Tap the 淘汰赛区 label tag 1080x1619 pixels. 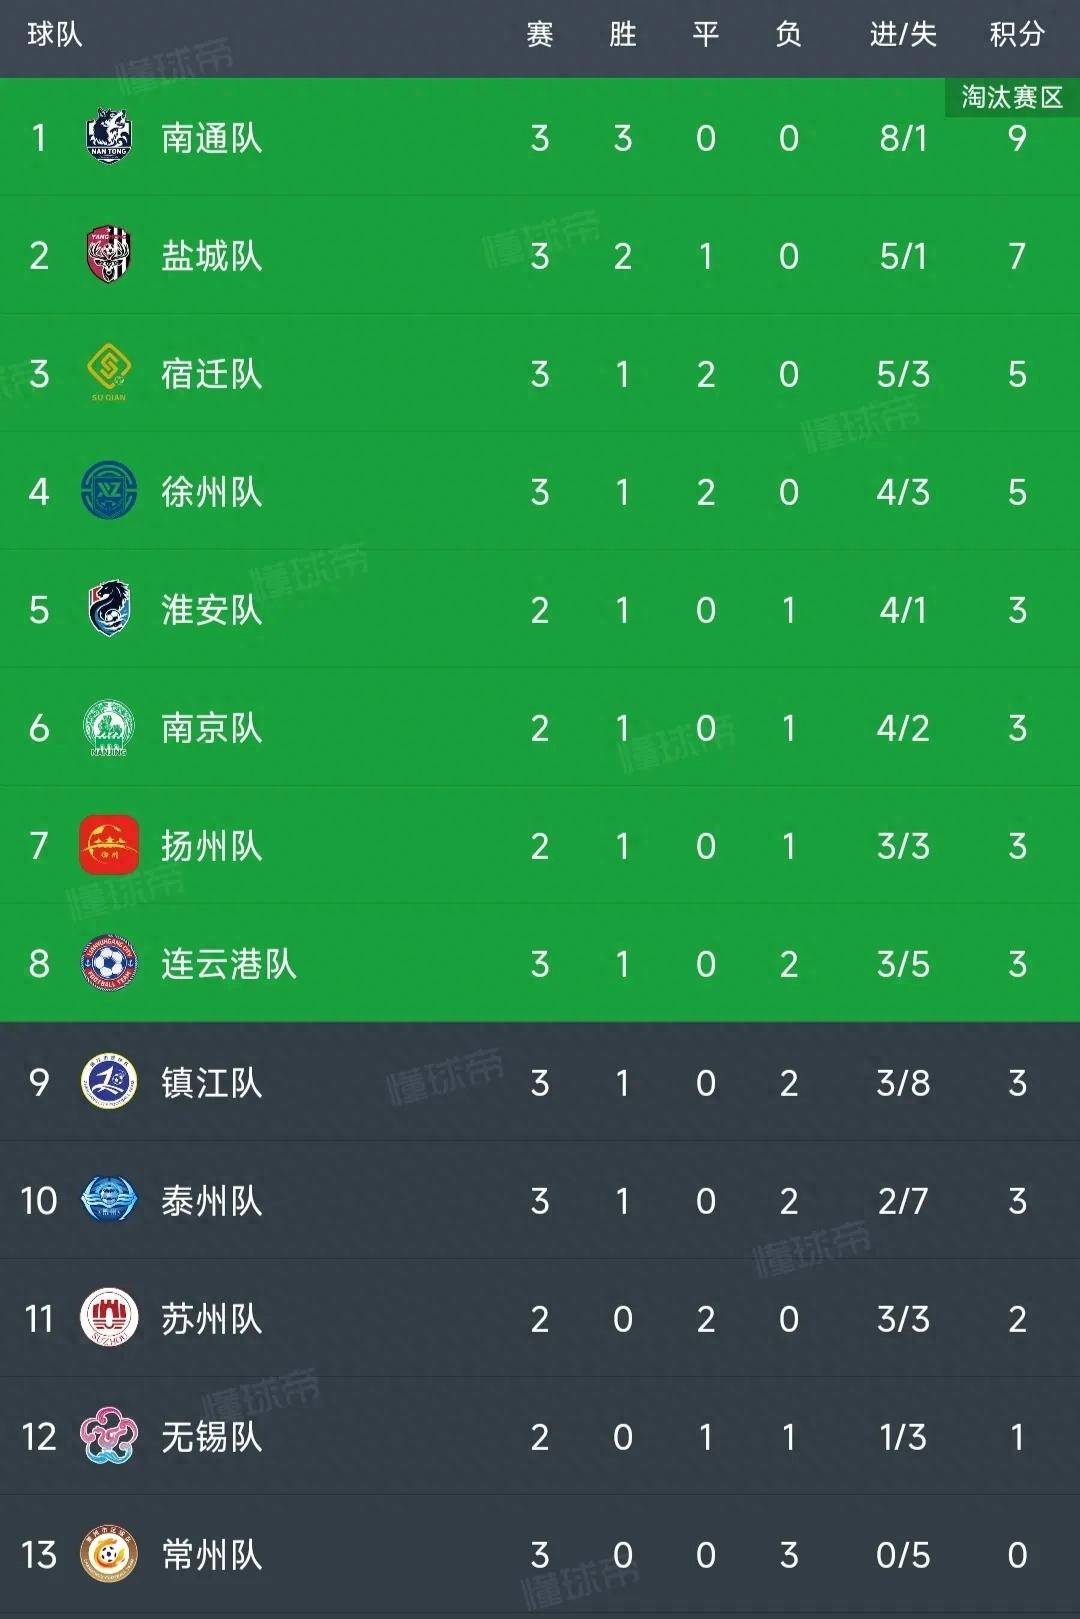click(1012, 97)
